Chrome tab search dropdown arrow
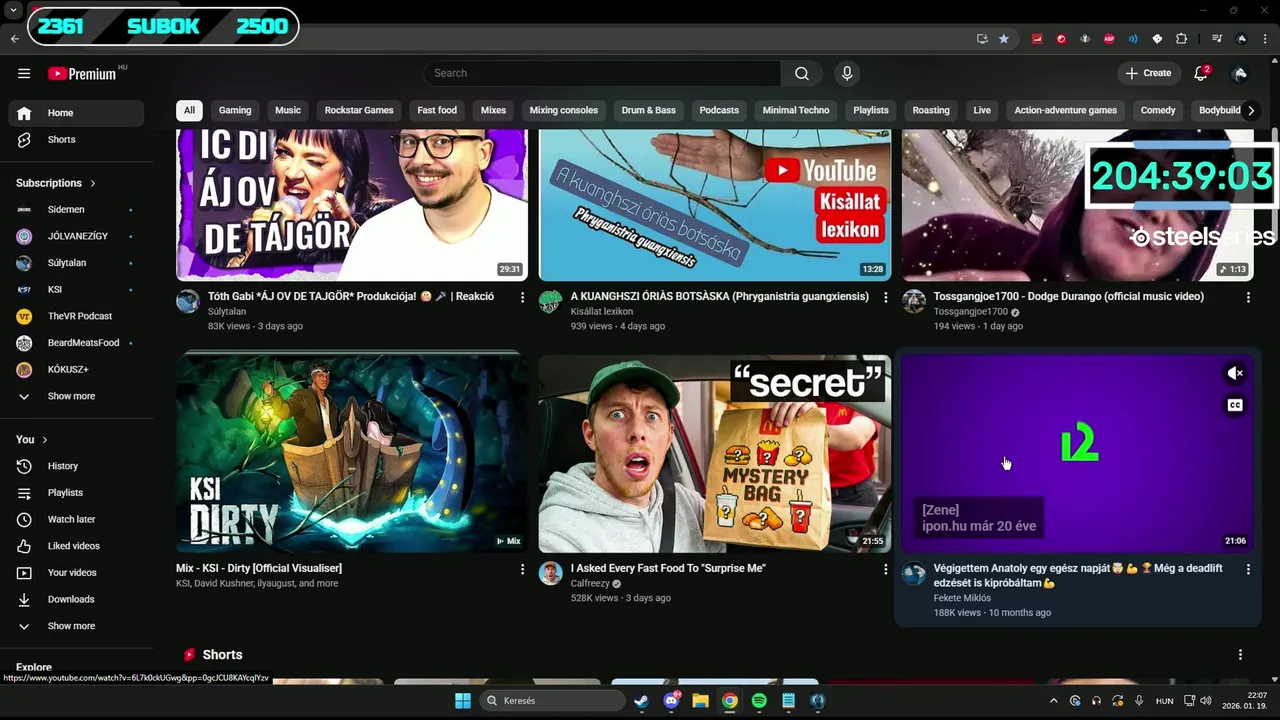 click(14, 10)
